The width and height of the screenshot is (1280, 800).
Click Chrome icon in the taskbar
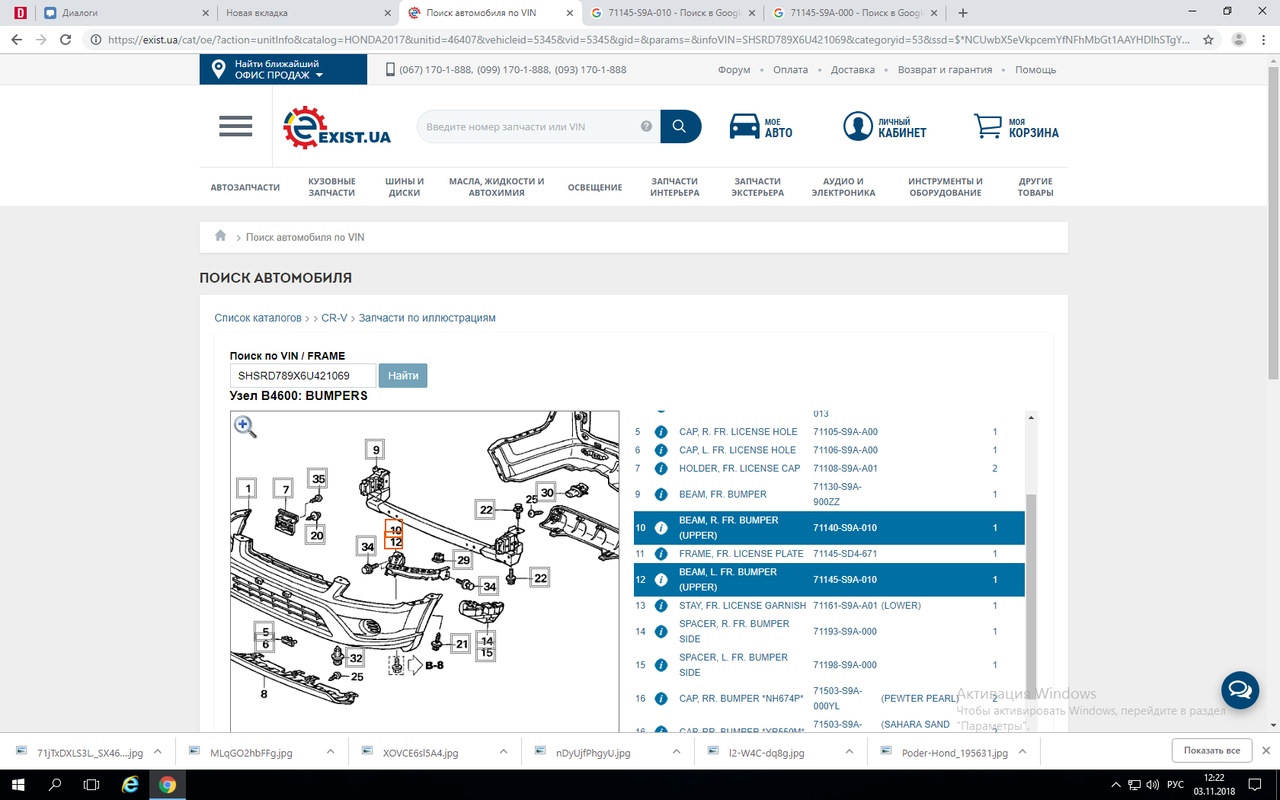(166, 784)
